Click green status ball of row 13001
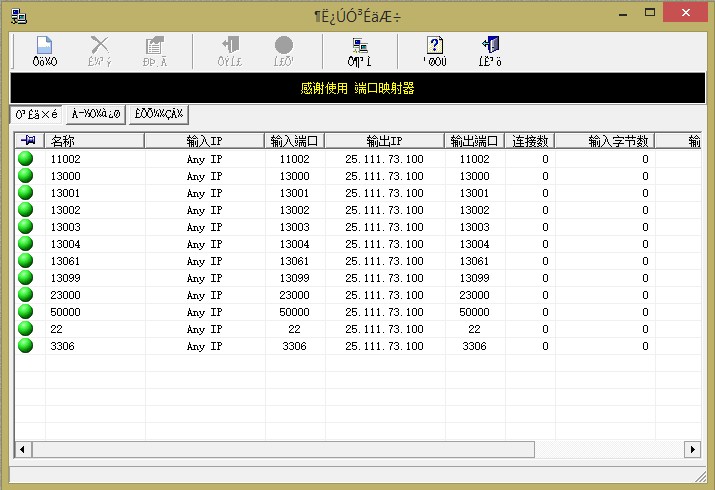The image size is (715, 490). (x=26, y=192)
